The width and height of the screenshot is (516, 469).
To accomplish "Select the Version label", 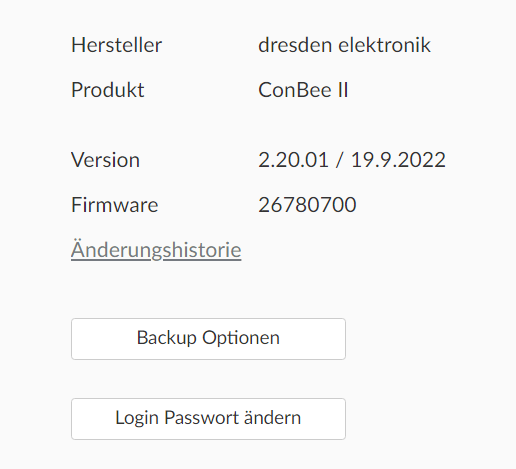I will tap(105, 160).
